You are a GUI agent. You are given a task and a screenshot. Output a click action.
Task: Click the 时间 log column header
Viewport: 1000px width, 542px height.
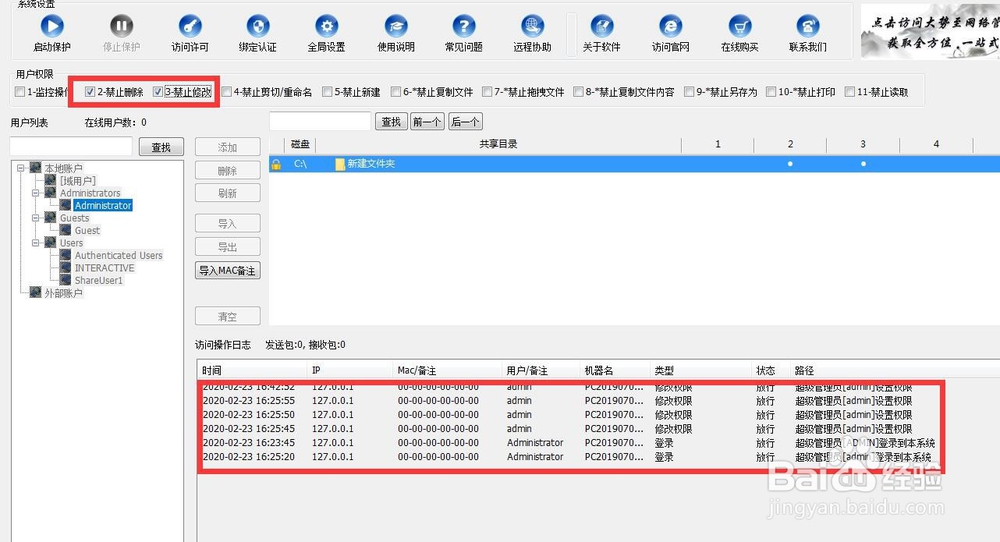click(x=253, y=370)
